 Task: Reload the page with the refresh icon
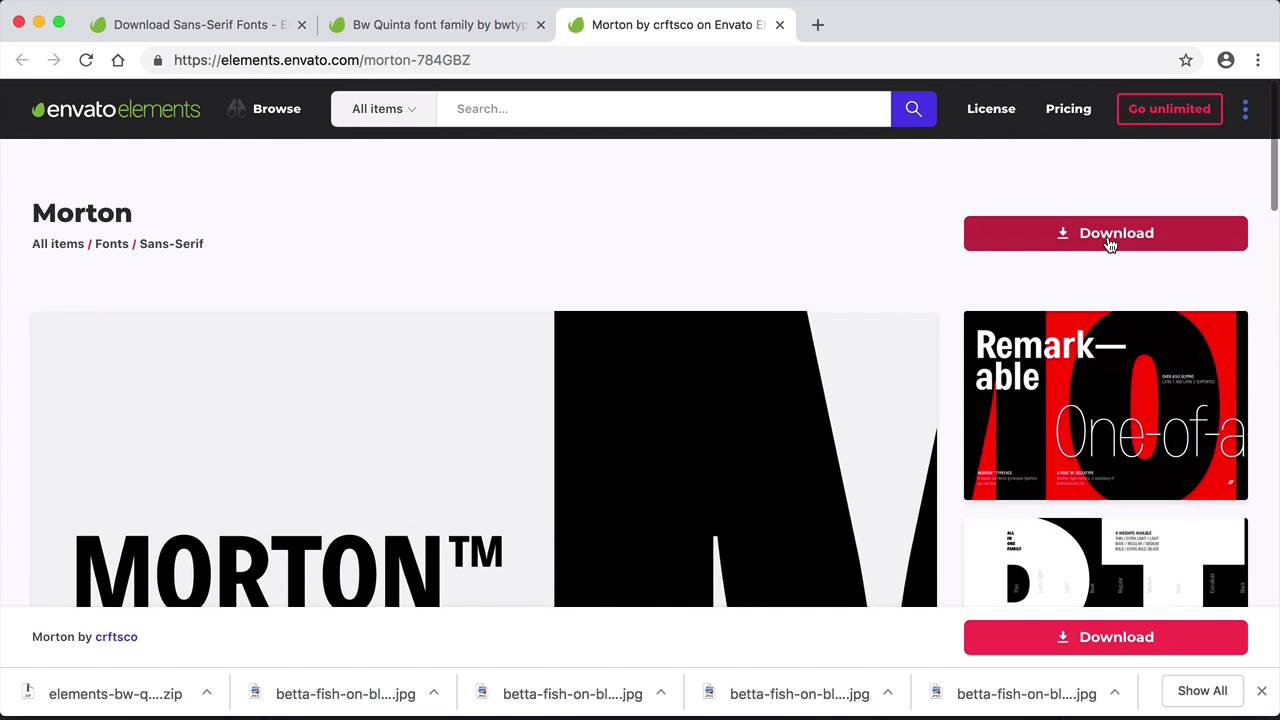86,60
